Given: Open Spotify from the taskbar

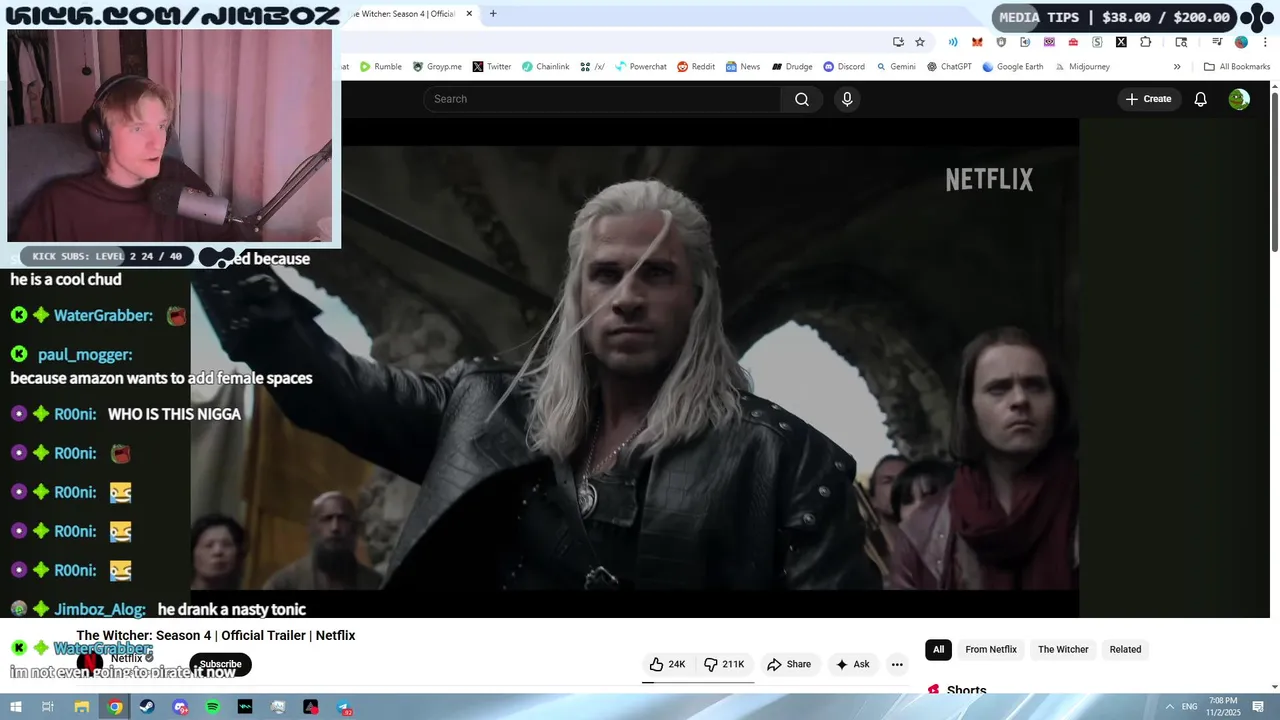Looking at the screenshot, I should point(213,707).
